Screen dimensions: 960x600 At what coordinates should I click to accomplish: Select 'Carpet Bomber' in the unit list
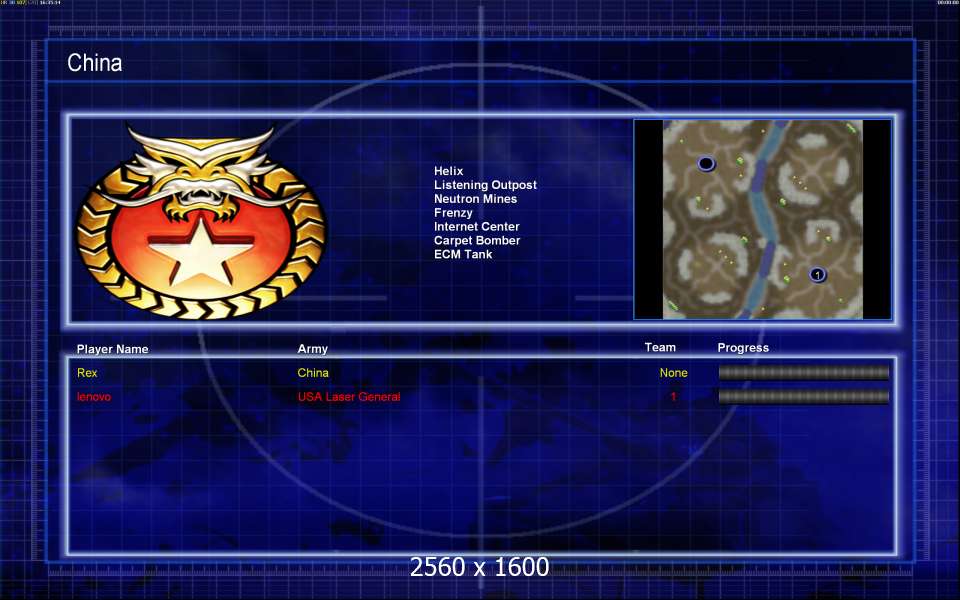477,241
